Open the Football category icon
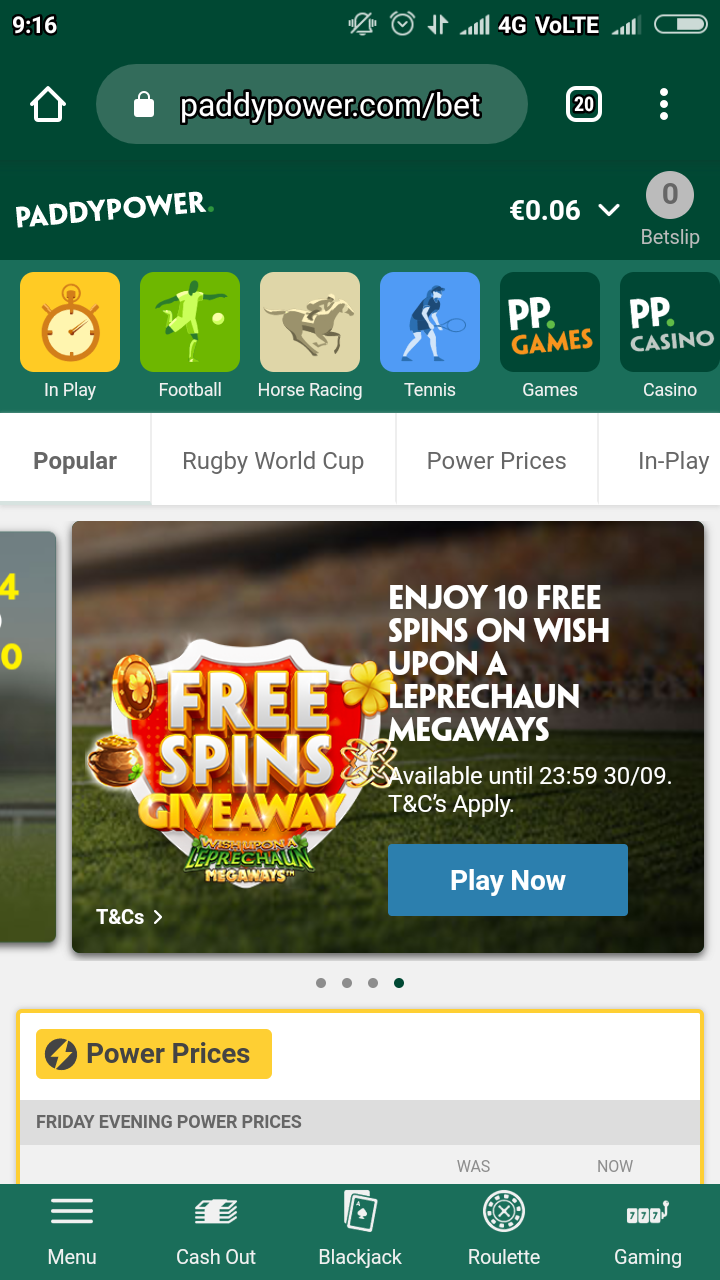The image size is (720, 1280). (x=190, y=322)
